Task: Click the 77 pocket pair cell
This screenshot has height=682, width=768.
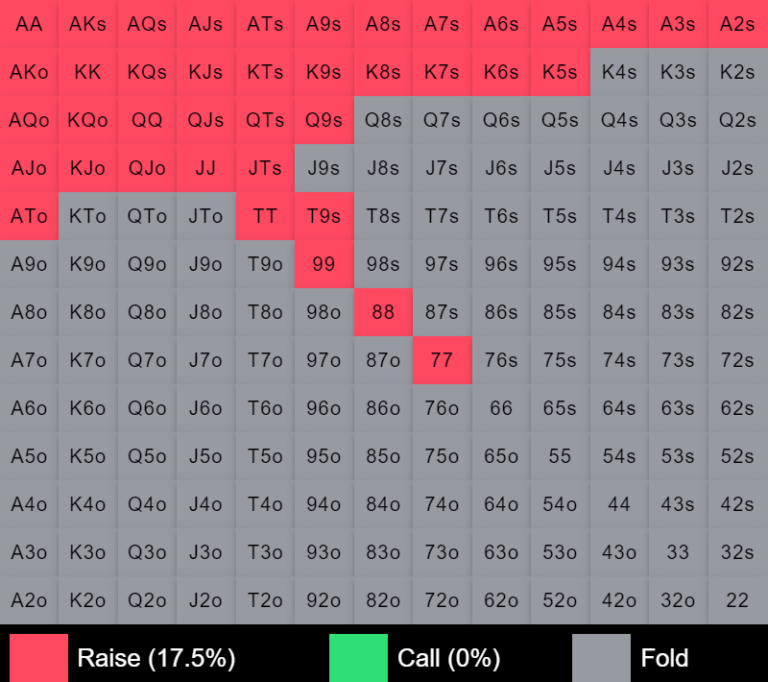Action: point(442,360)
